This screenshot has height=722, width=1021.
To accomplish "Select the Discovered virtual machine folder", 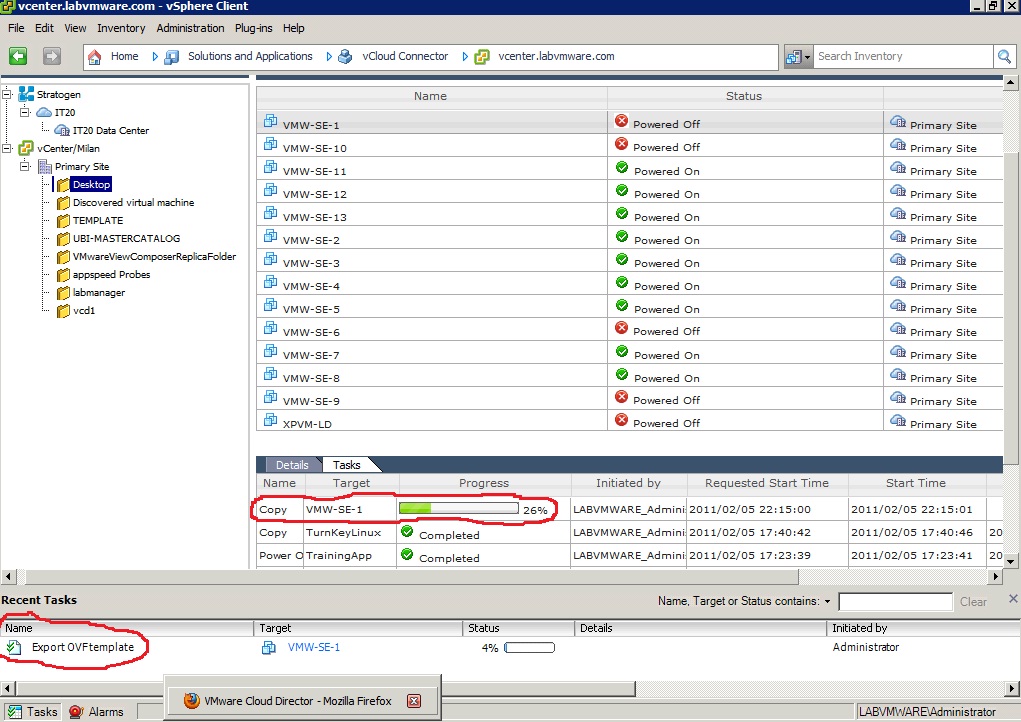I will pos(133,202).
